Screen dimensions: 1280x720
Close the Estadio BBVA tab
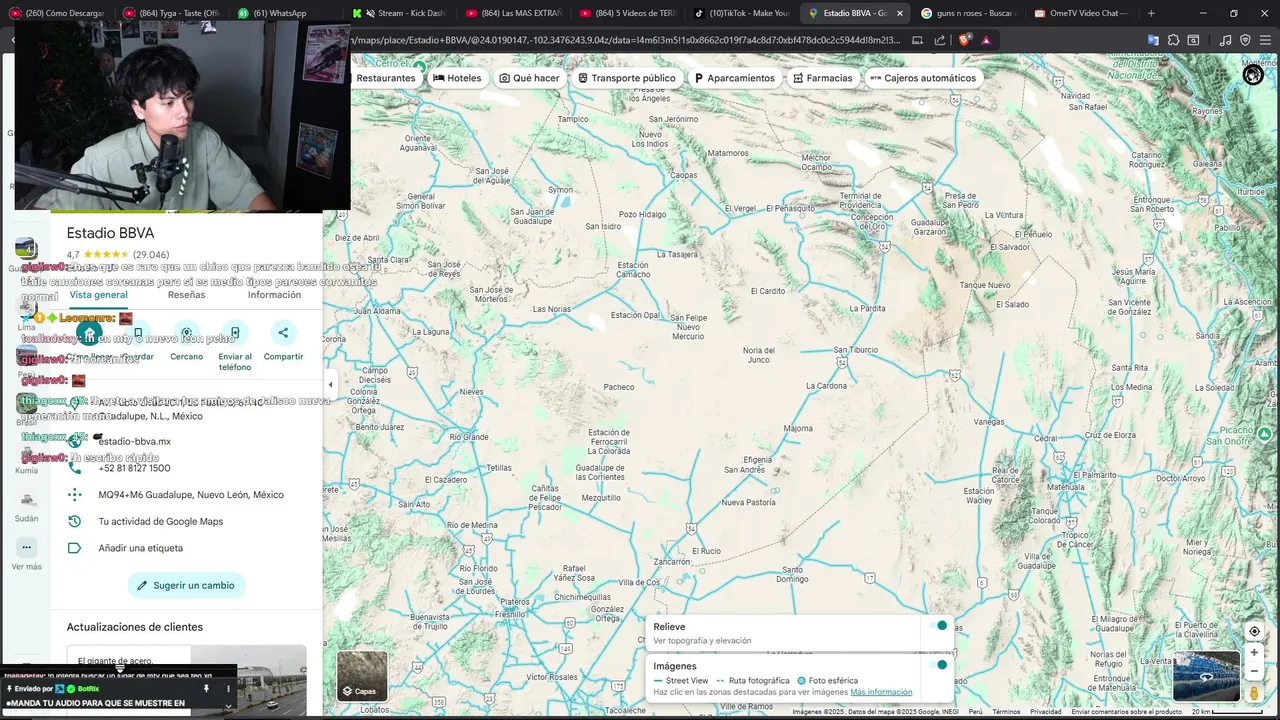coord(899,13)
